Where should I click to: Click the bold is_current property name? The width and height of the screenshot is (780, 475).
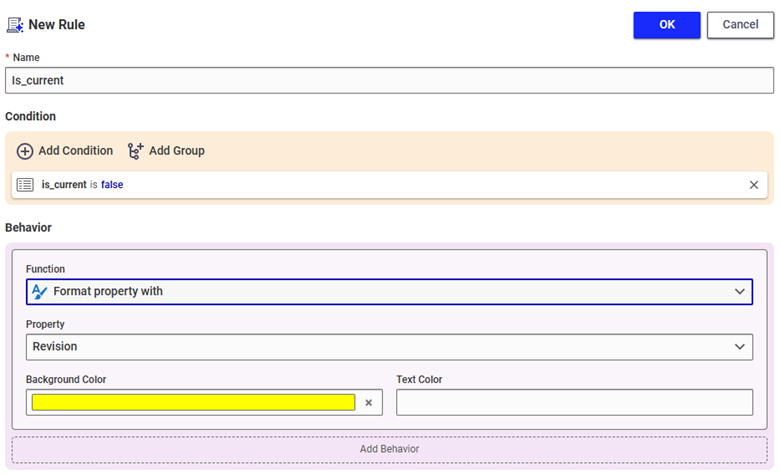(x=64, y=185)
